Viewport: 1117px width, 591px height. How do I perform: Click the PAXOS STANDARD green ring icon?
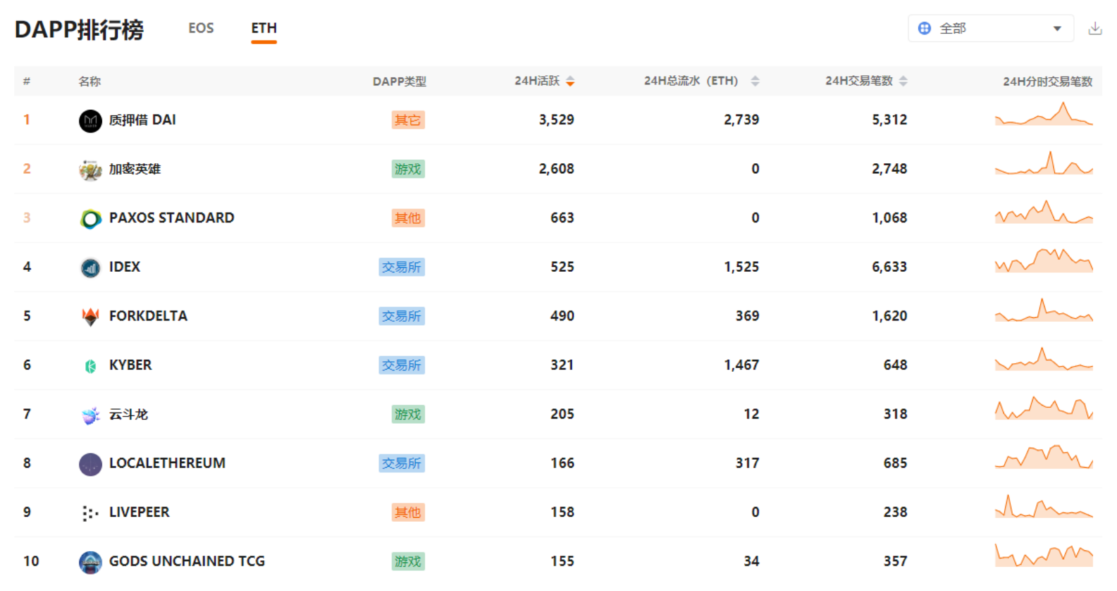tap(90, 219)
